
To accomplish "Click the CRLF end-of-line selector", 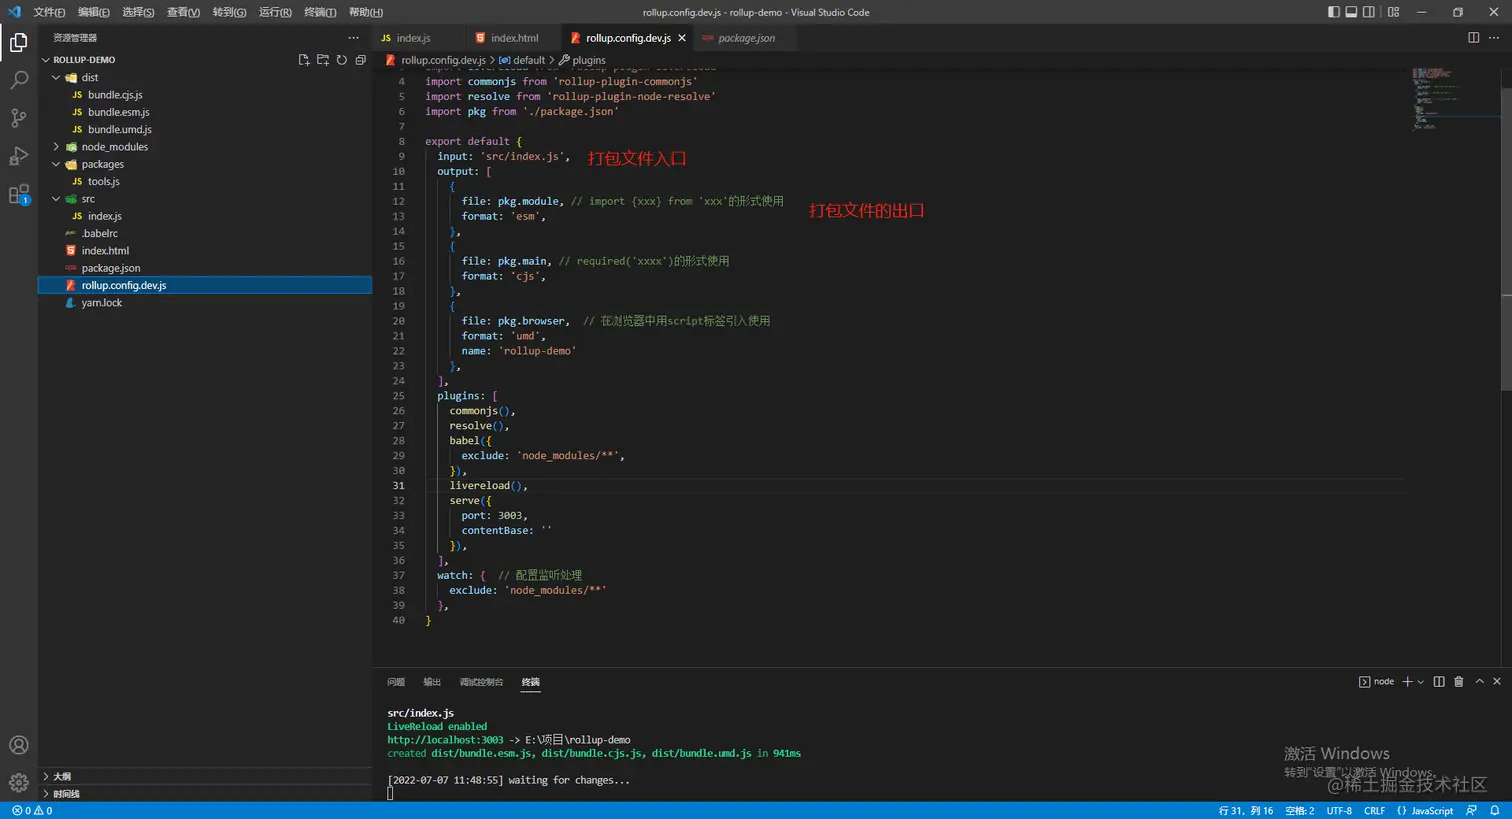I will 1374,811.
